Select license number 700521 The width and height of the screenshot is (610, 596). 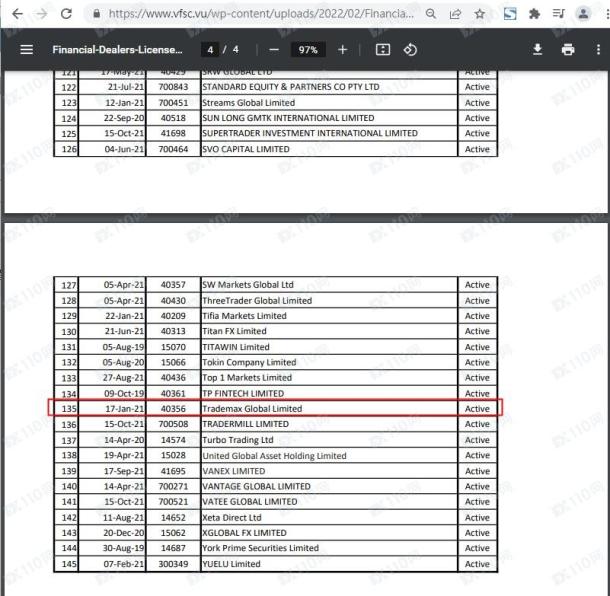(x=173, y=502)
